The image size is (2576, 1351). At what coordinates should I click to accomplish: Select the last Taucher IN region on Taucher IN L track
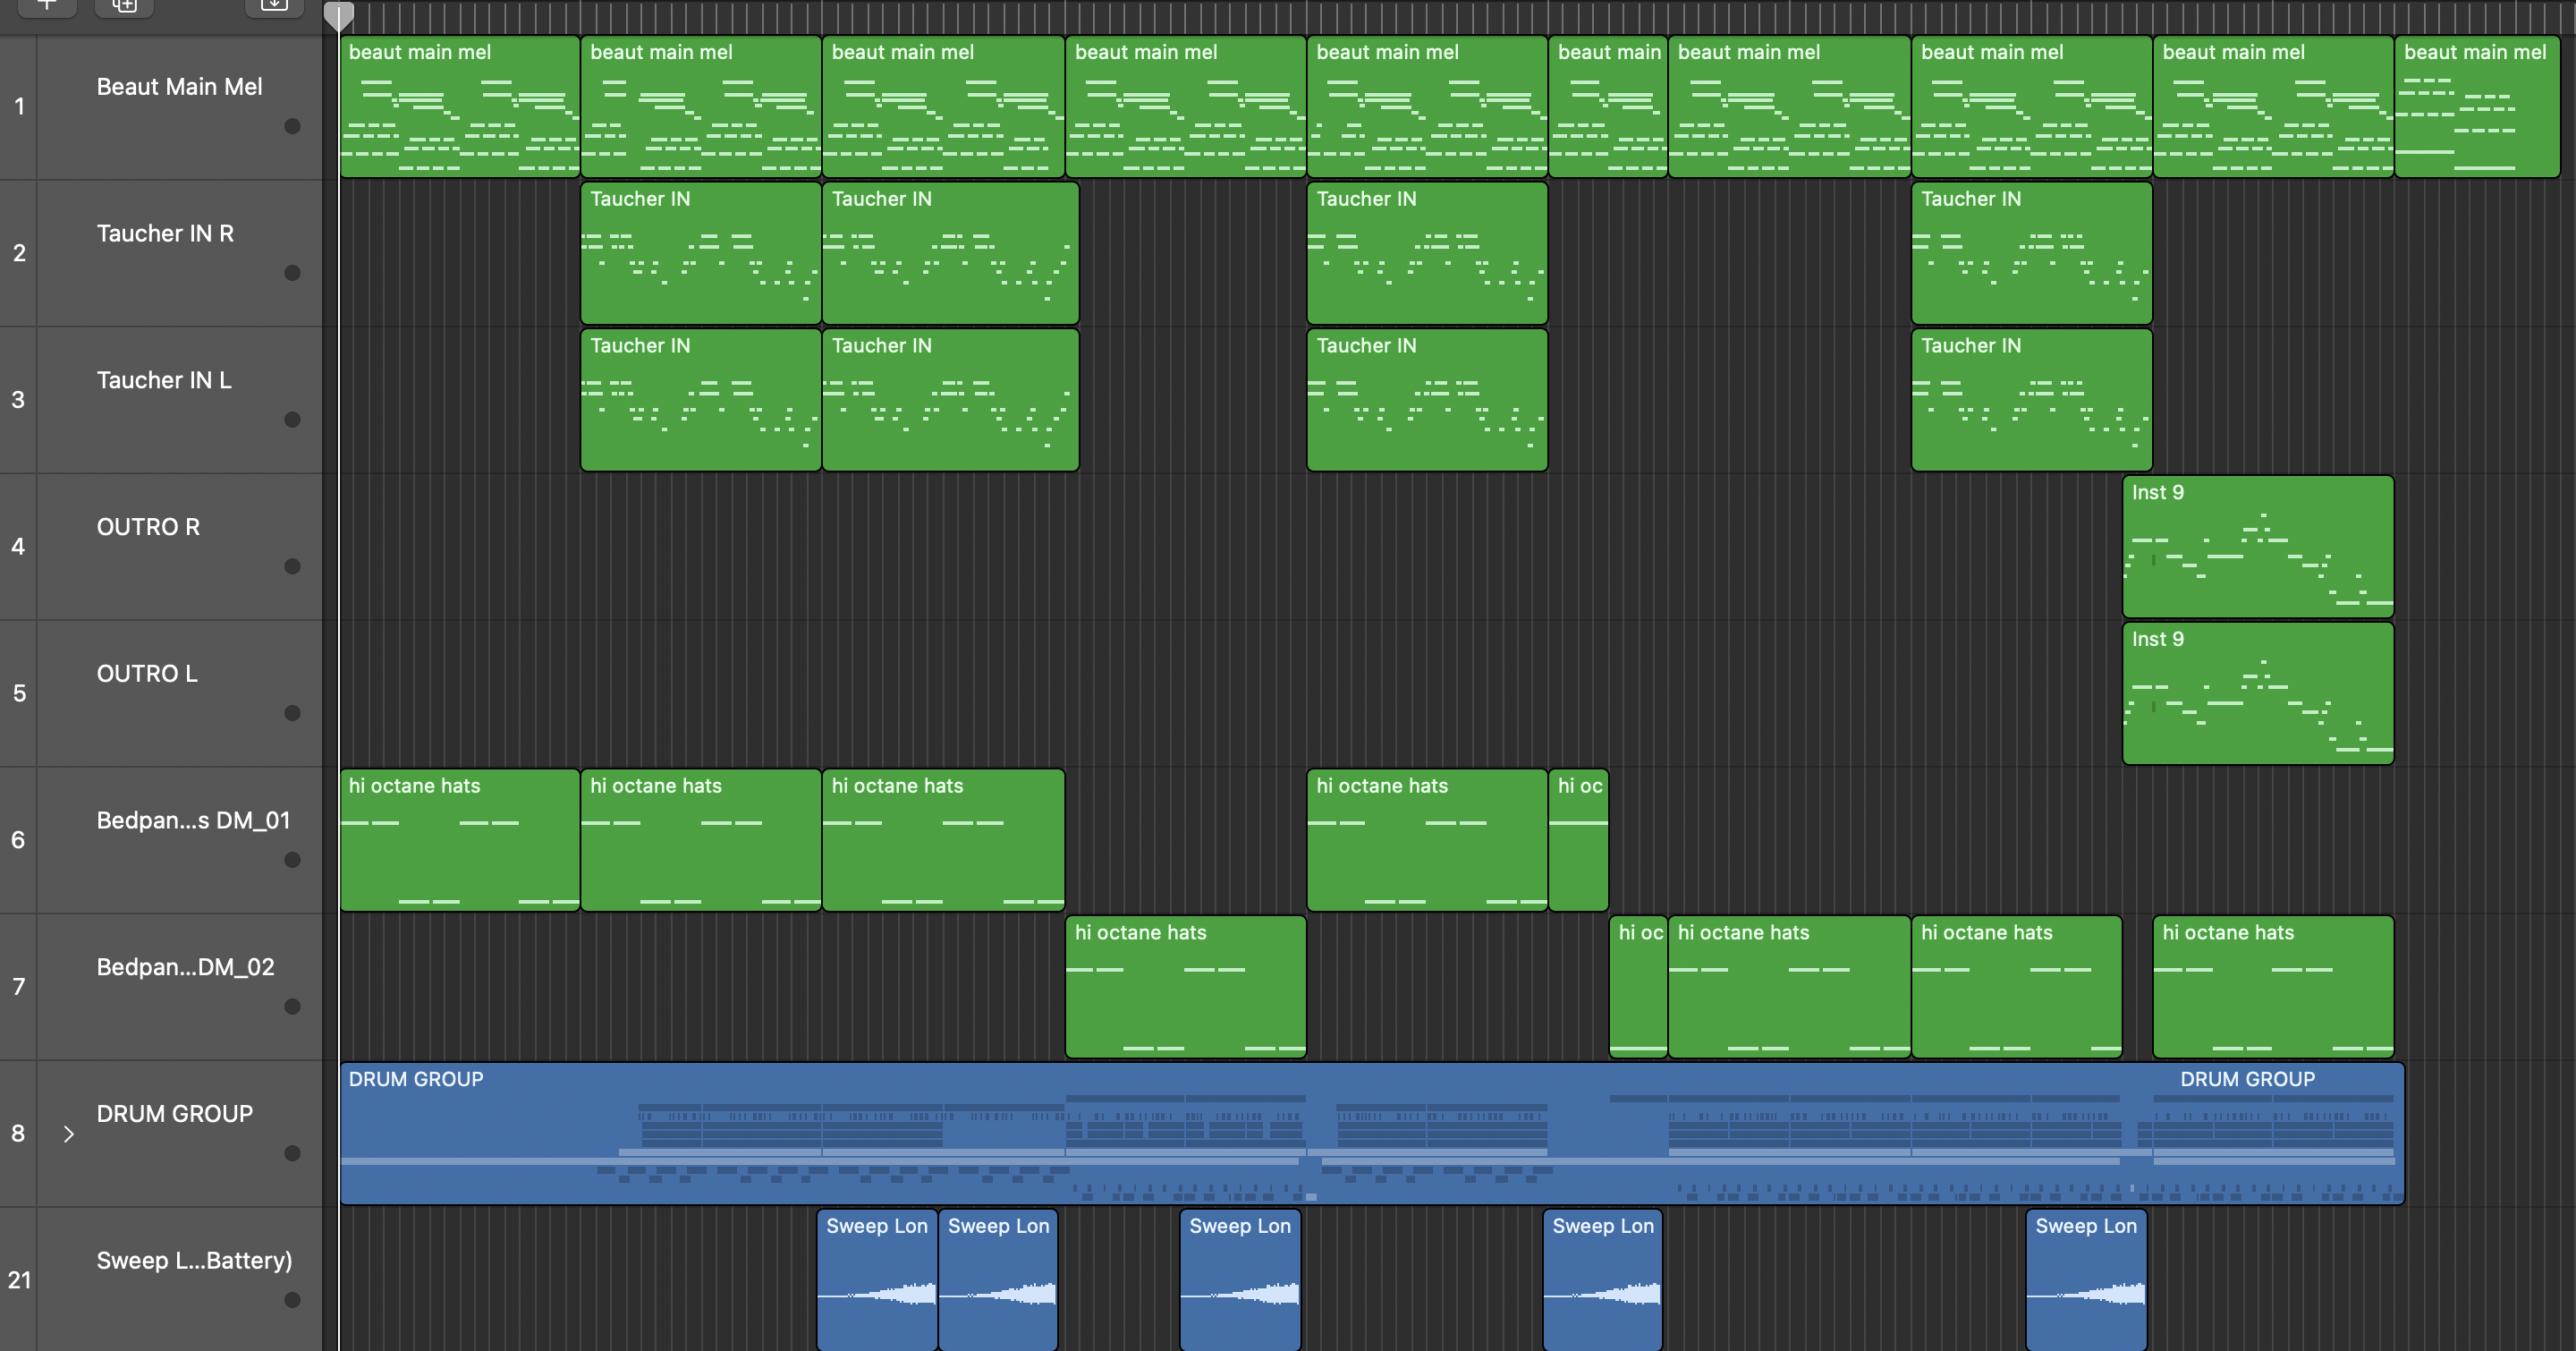pyautogui.click(x=2032, y=400)
